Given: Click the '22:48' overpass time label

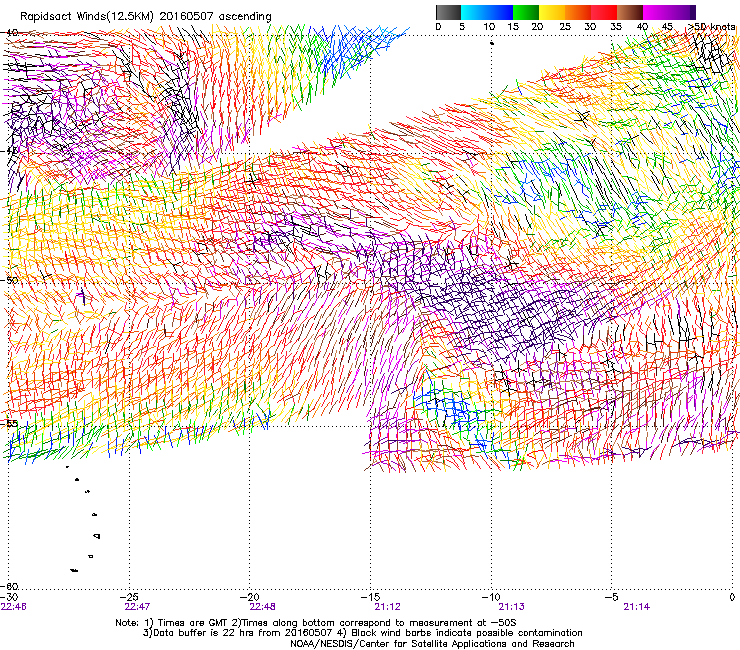Looking at the screenshot, I should [262, 607].
